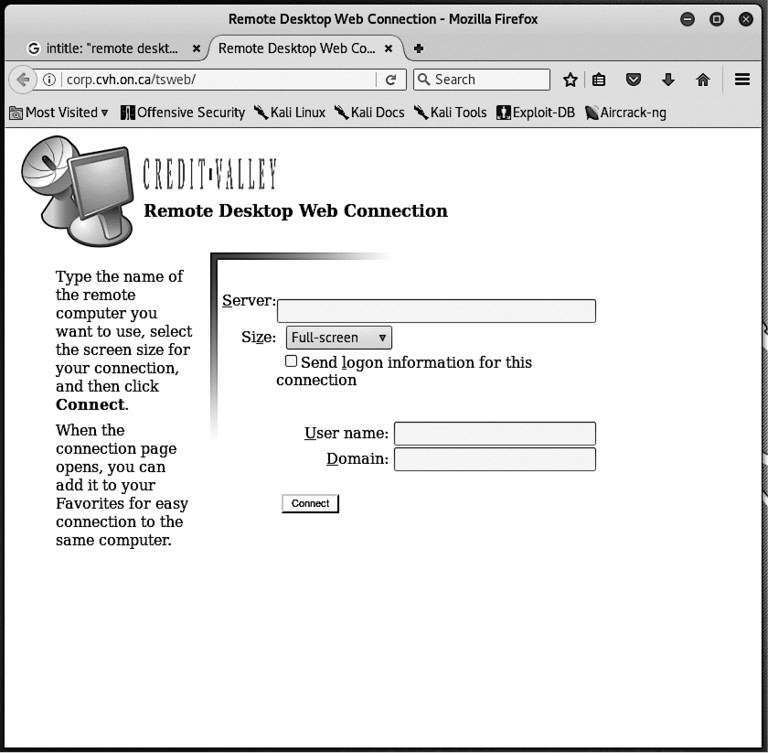Screen dimensions: 768x753
Task: Open the Kali Tools bookmark
Action: coord(450,113)
